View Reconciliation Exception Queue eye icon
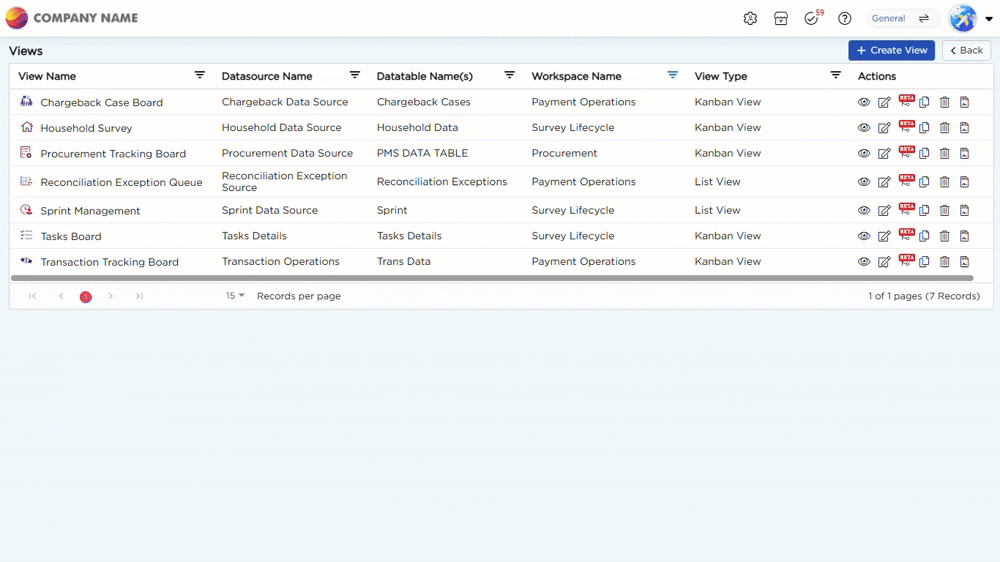Image resolution: width=1000 pixels, height=562 pixels. coord(864,182)
